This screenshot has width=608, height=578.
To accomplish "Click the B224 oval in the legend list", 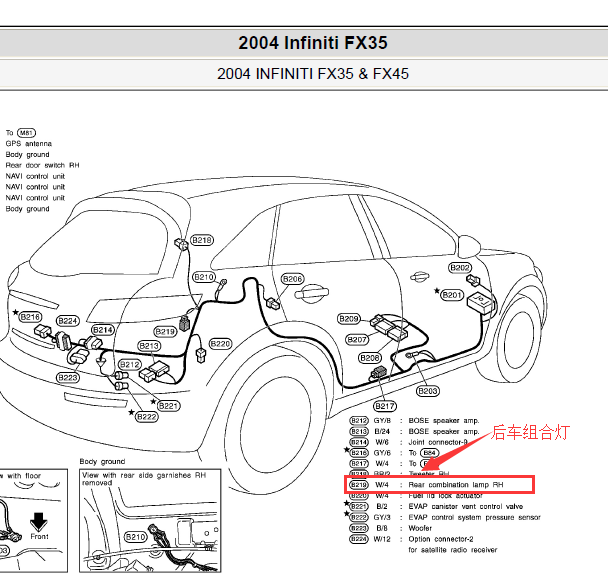I will click(359, 539).
